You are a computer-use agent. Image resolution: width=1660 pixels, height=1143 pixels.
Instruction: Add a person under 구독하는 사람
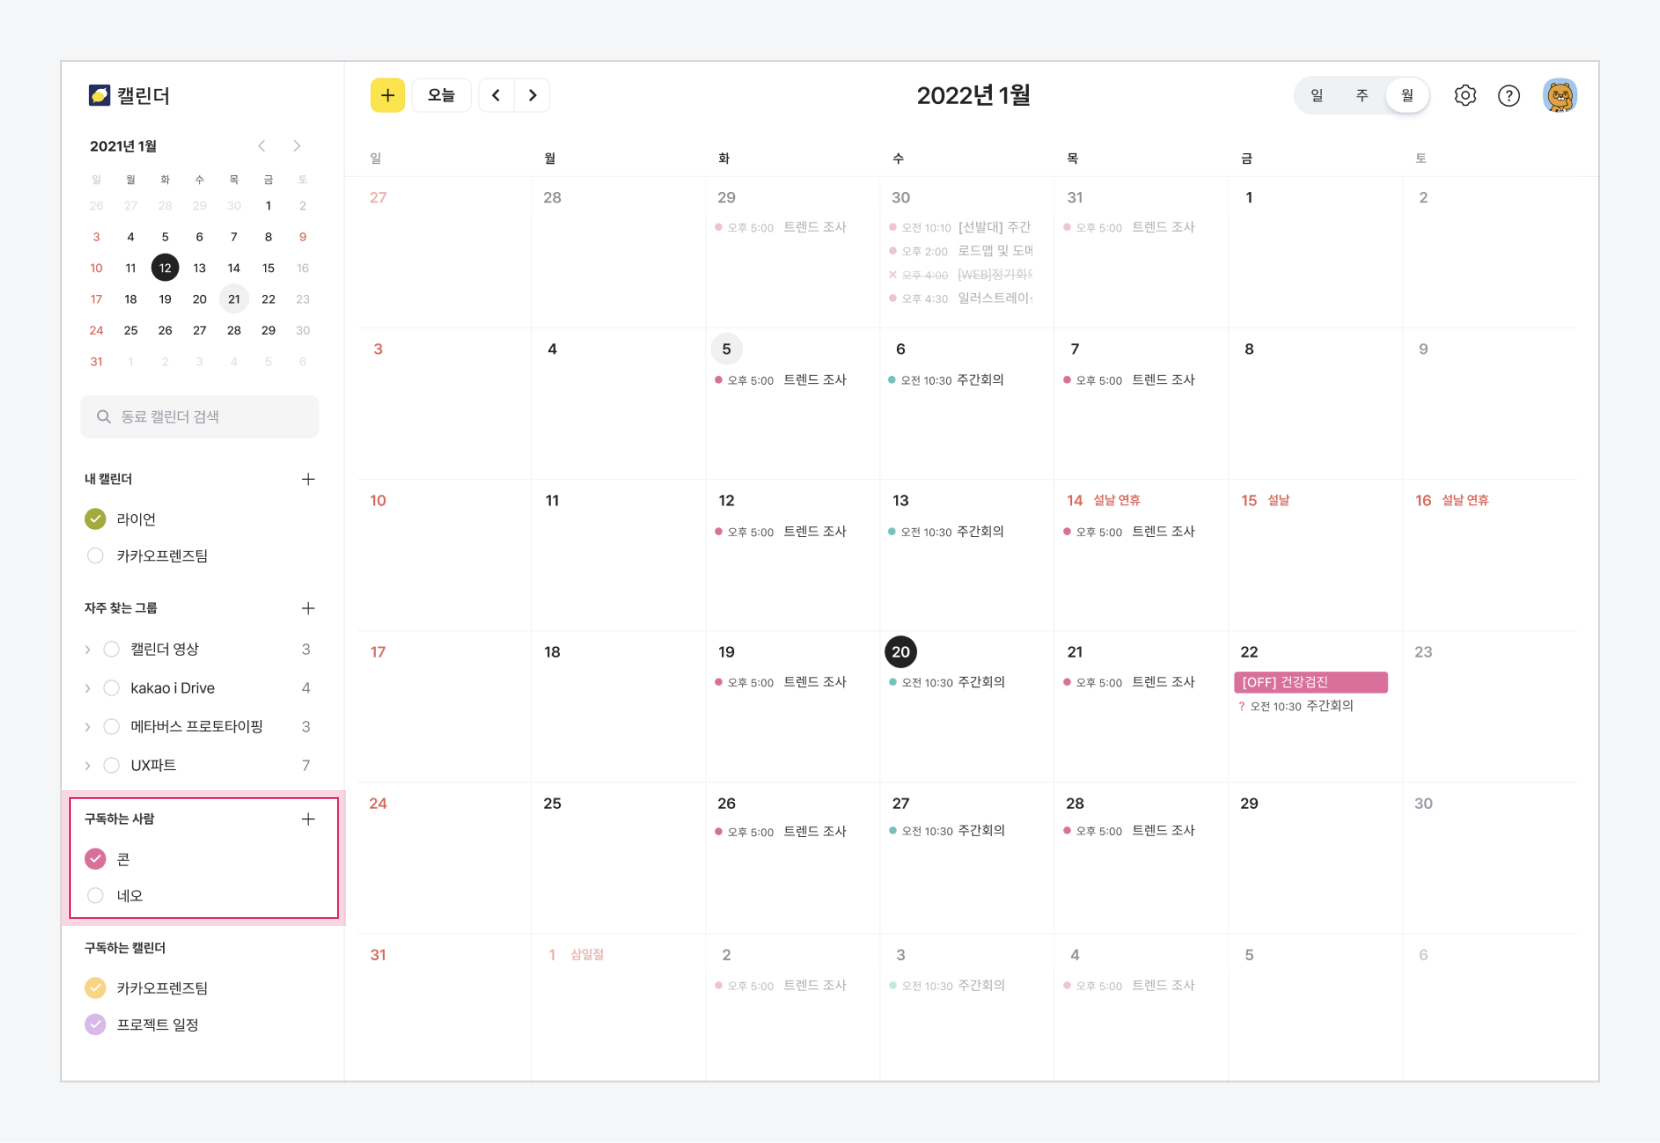click(x=308, y=819)
